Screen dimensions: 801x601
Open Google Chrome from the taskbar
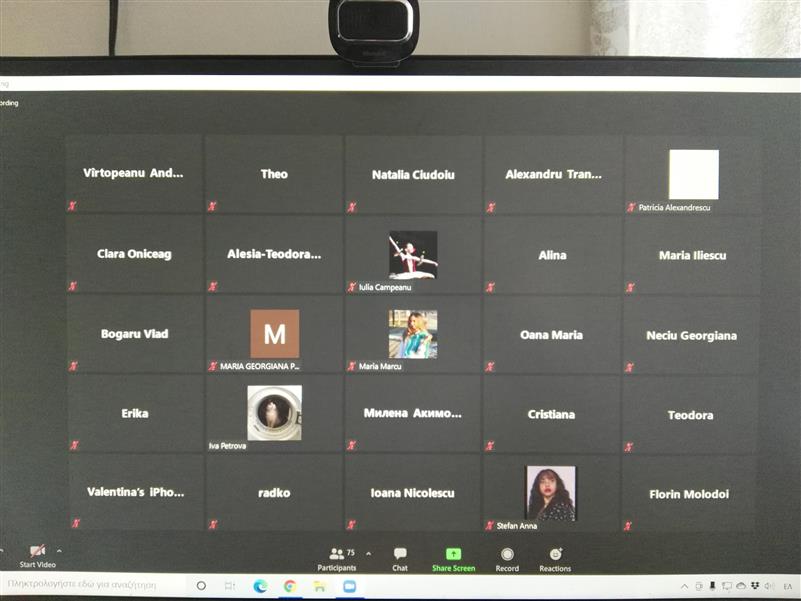click(x=290, y=586)
